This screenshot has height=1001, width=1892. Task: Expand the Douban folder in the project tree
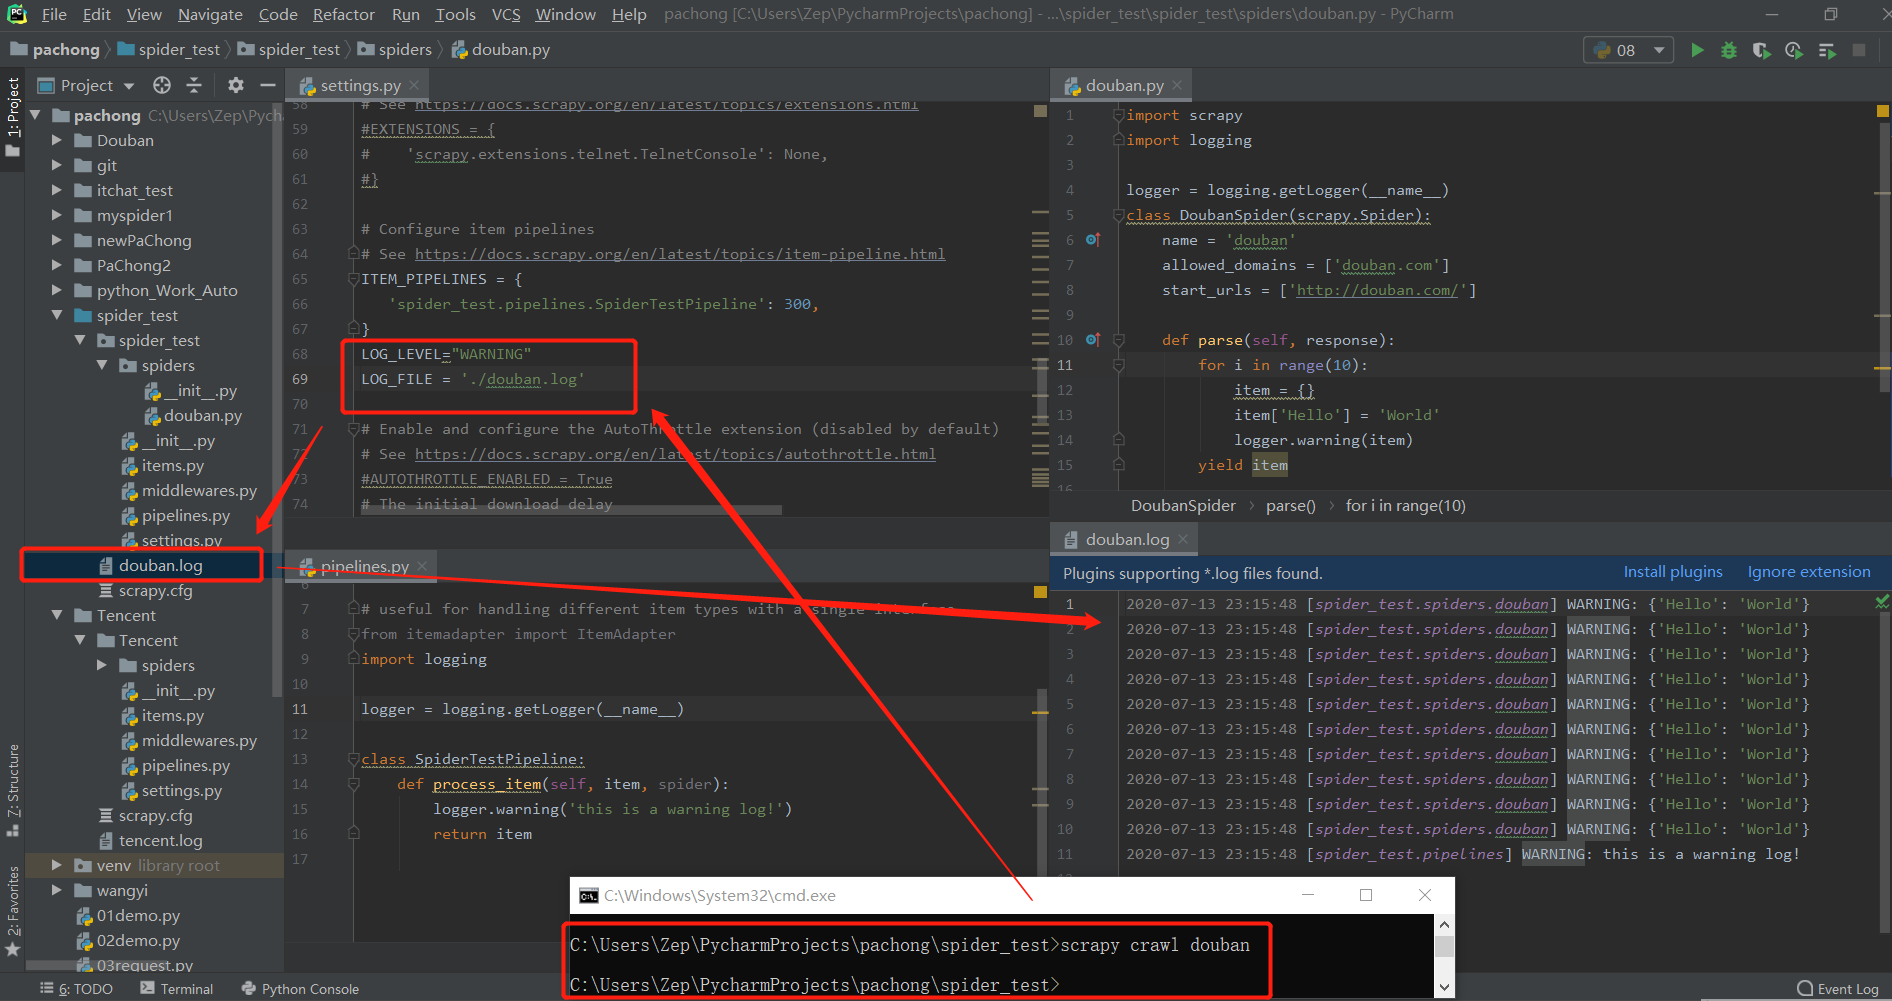[57, 141]
